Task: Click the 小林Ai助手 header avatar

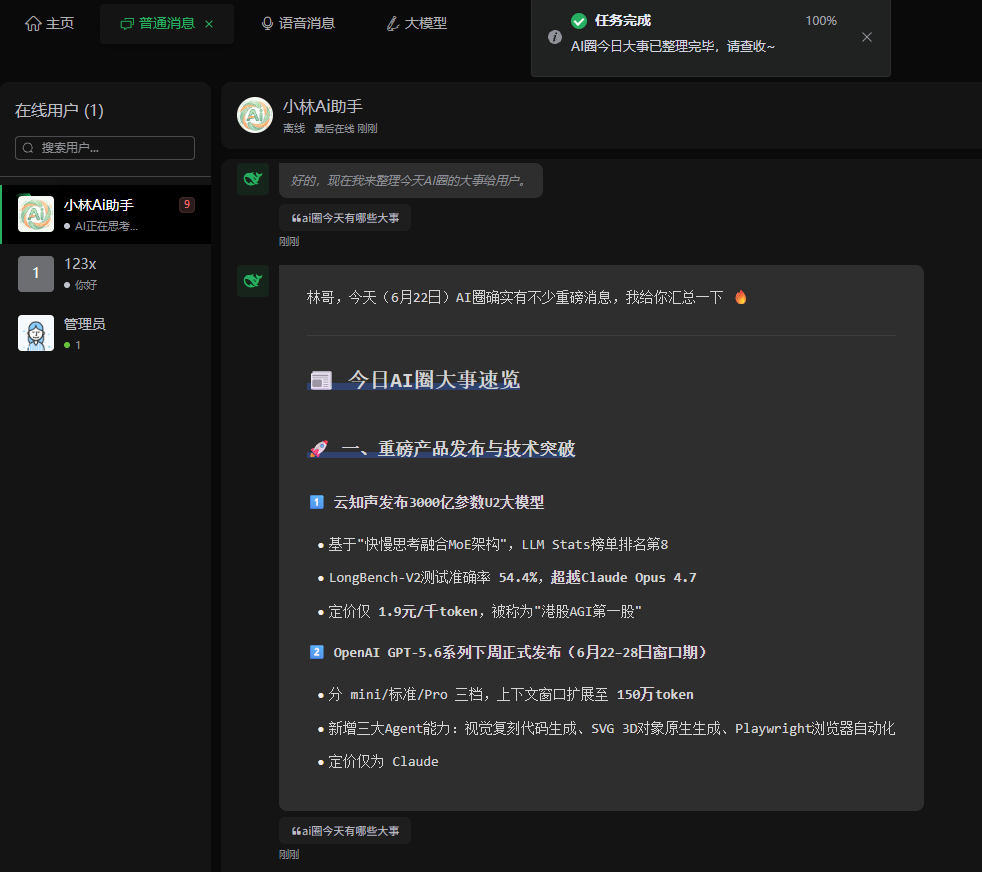Action: [x=255, y=115]
